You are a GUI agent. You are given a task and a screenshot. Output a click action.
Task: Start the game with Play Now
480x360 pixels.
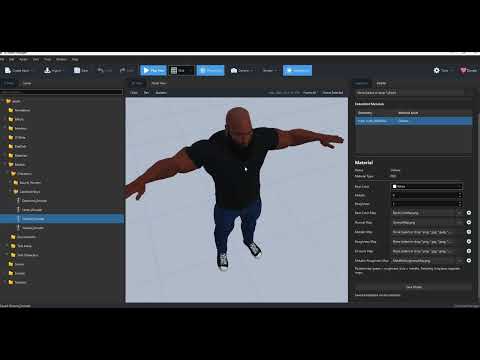(x=153, y=70)
